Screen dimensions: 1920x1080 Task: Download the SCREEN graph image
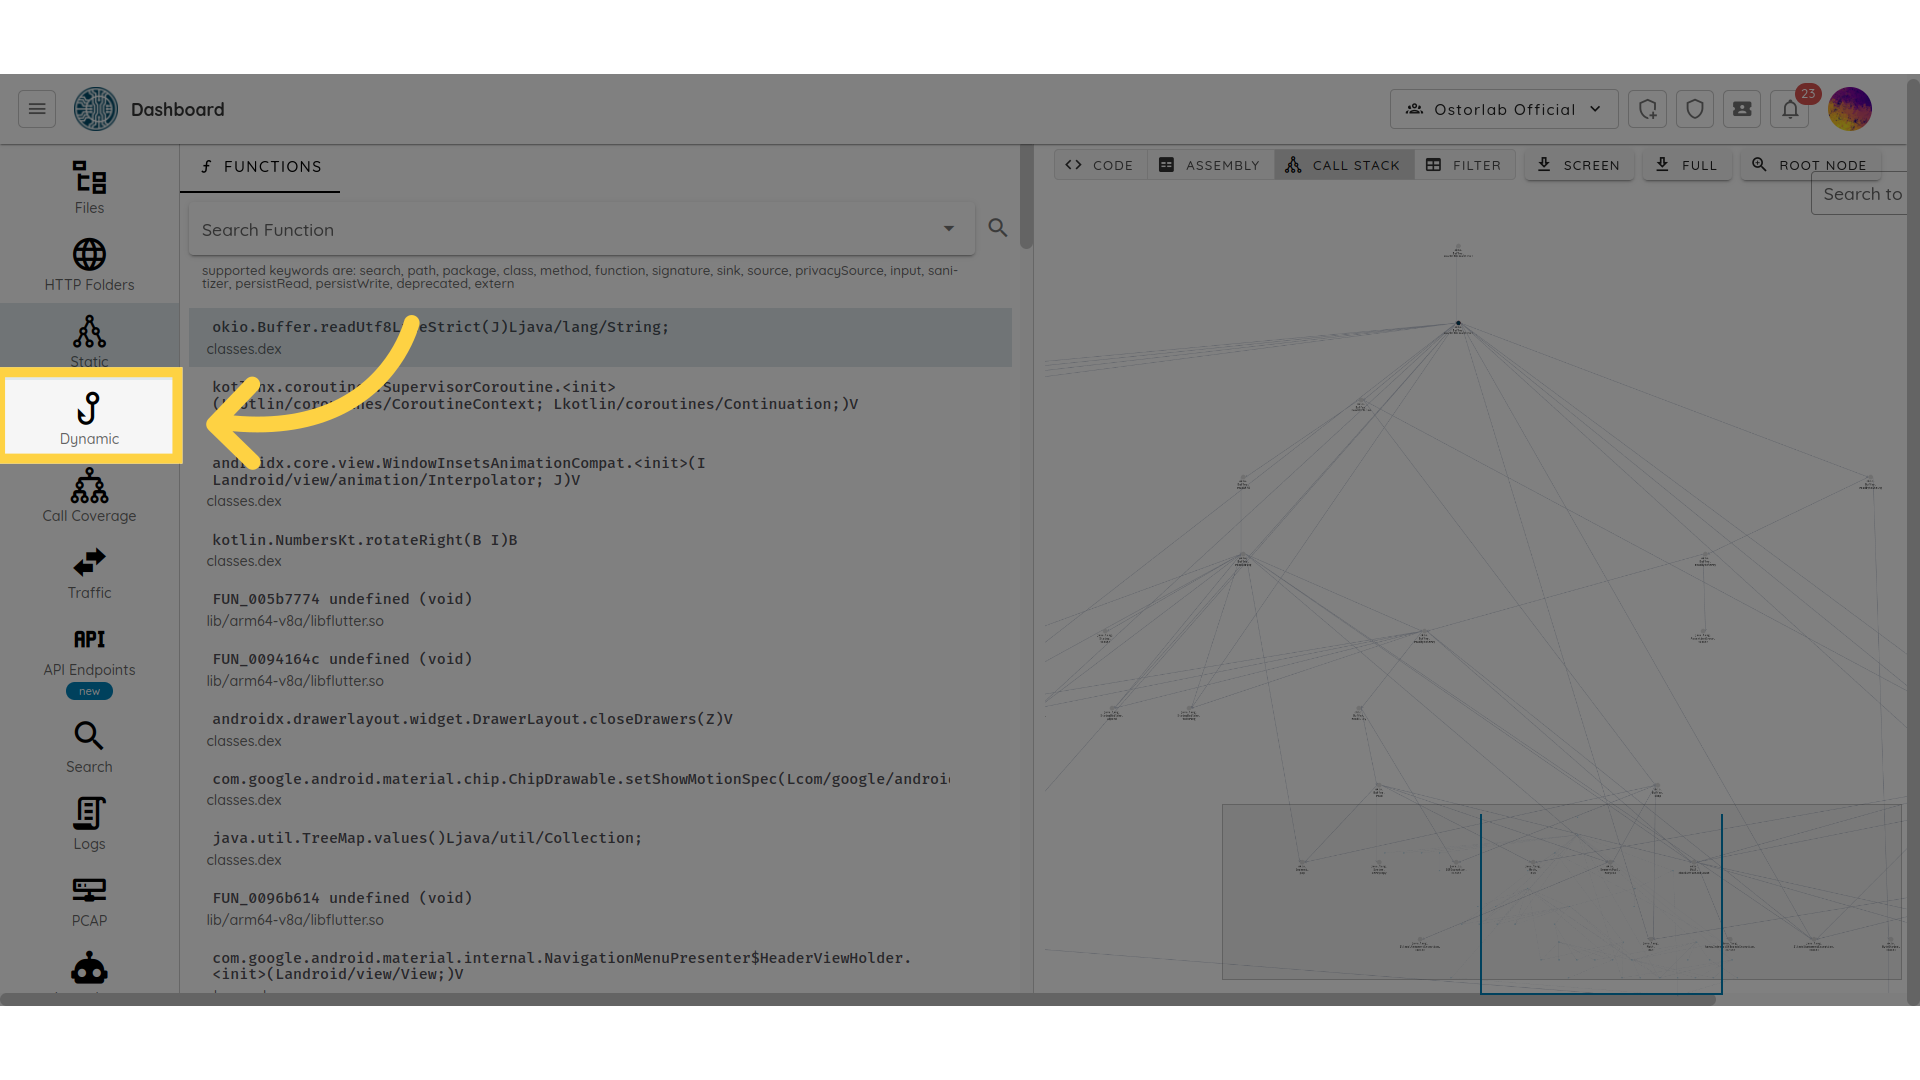1578,165
